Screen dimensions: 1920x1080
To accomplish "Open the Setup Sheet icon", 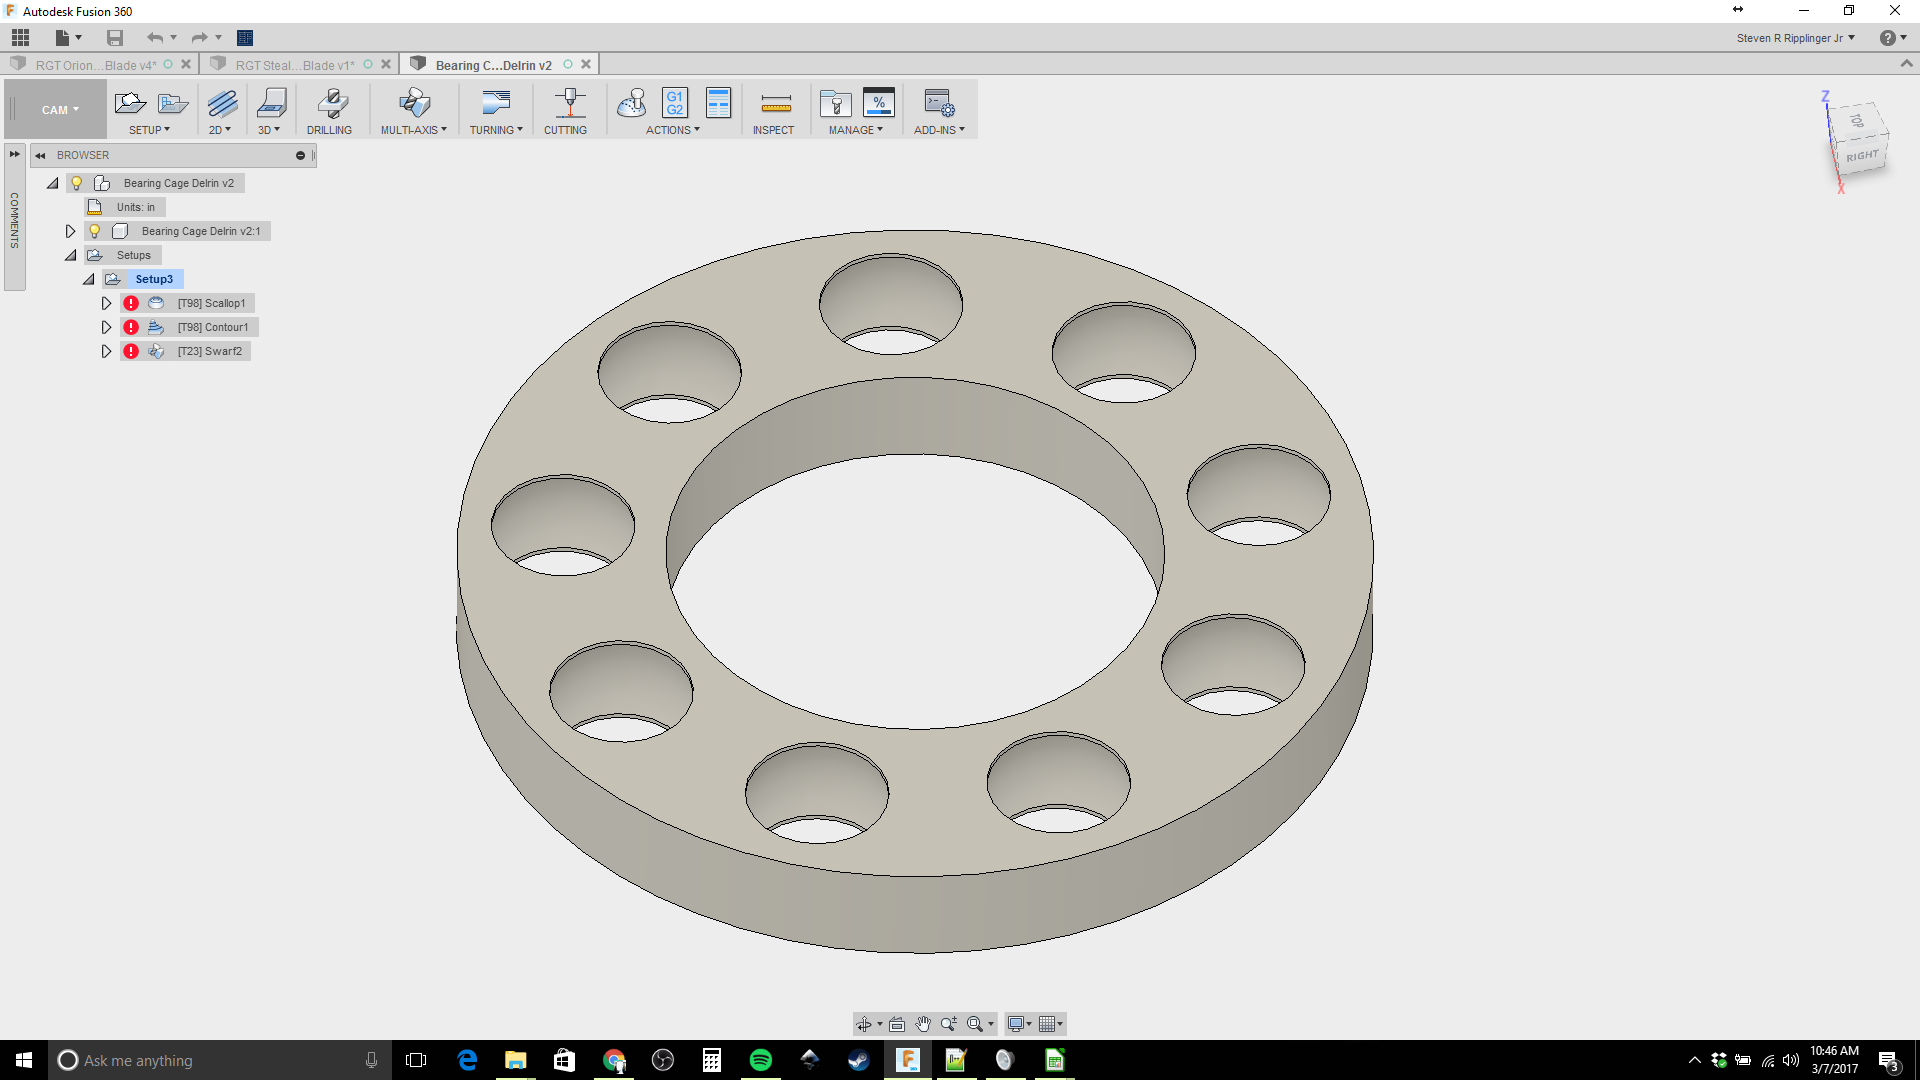I will [718, 103].
